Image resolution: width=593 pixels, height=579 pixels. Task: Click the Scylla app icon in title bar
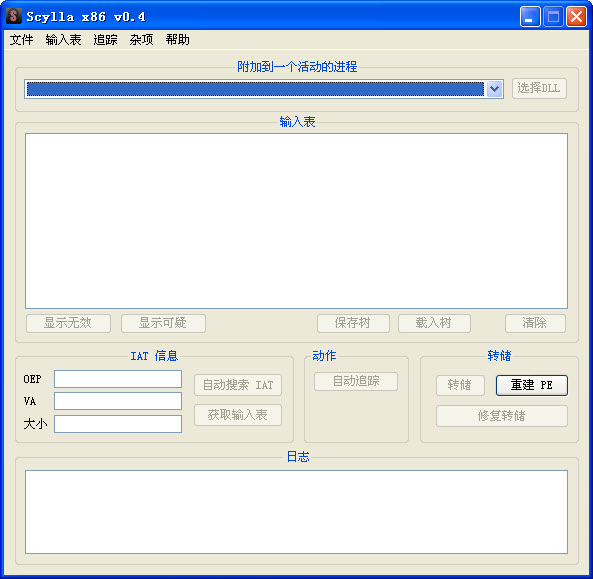coord(14,16)
